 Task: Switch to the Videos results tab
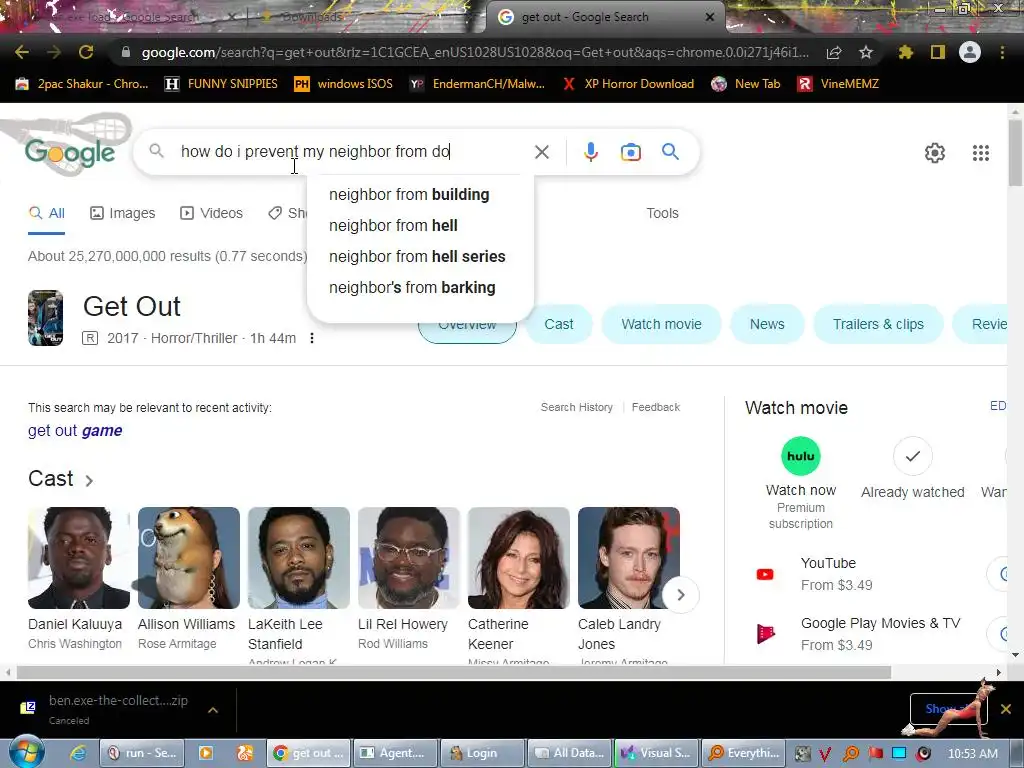(212, 213)
